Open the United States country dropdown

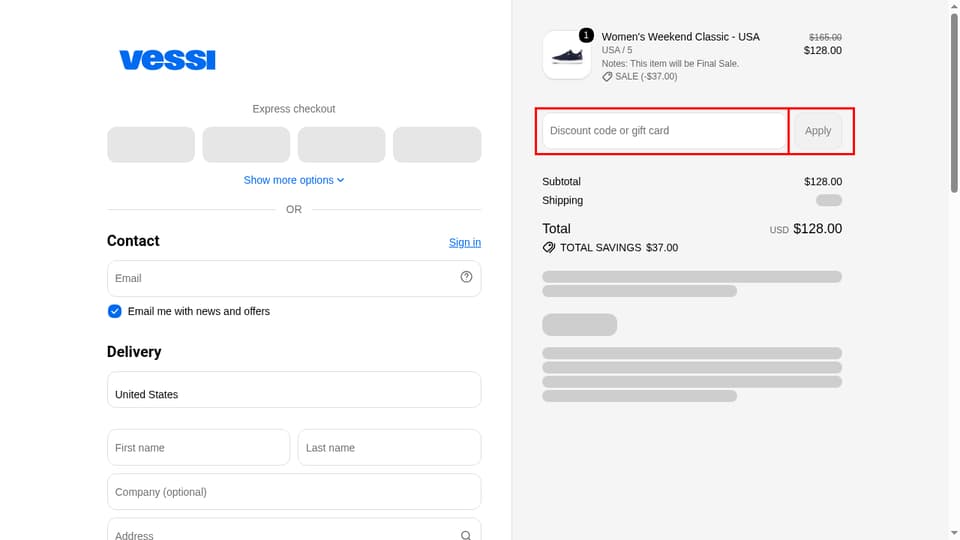[x=294, y=389]
